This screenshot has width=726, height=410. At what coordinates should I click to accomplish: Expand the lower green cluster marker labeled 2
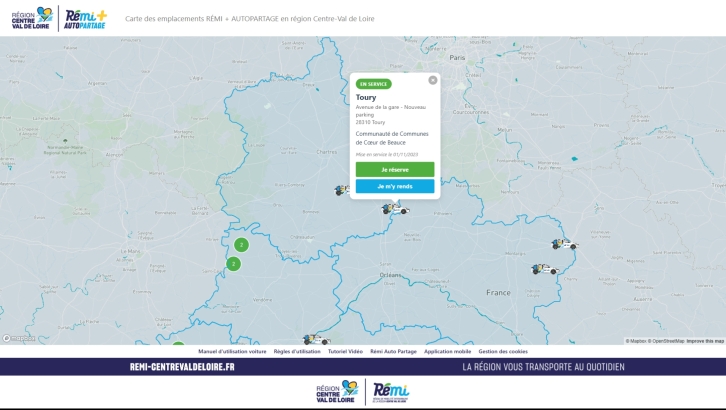[233, 264]
